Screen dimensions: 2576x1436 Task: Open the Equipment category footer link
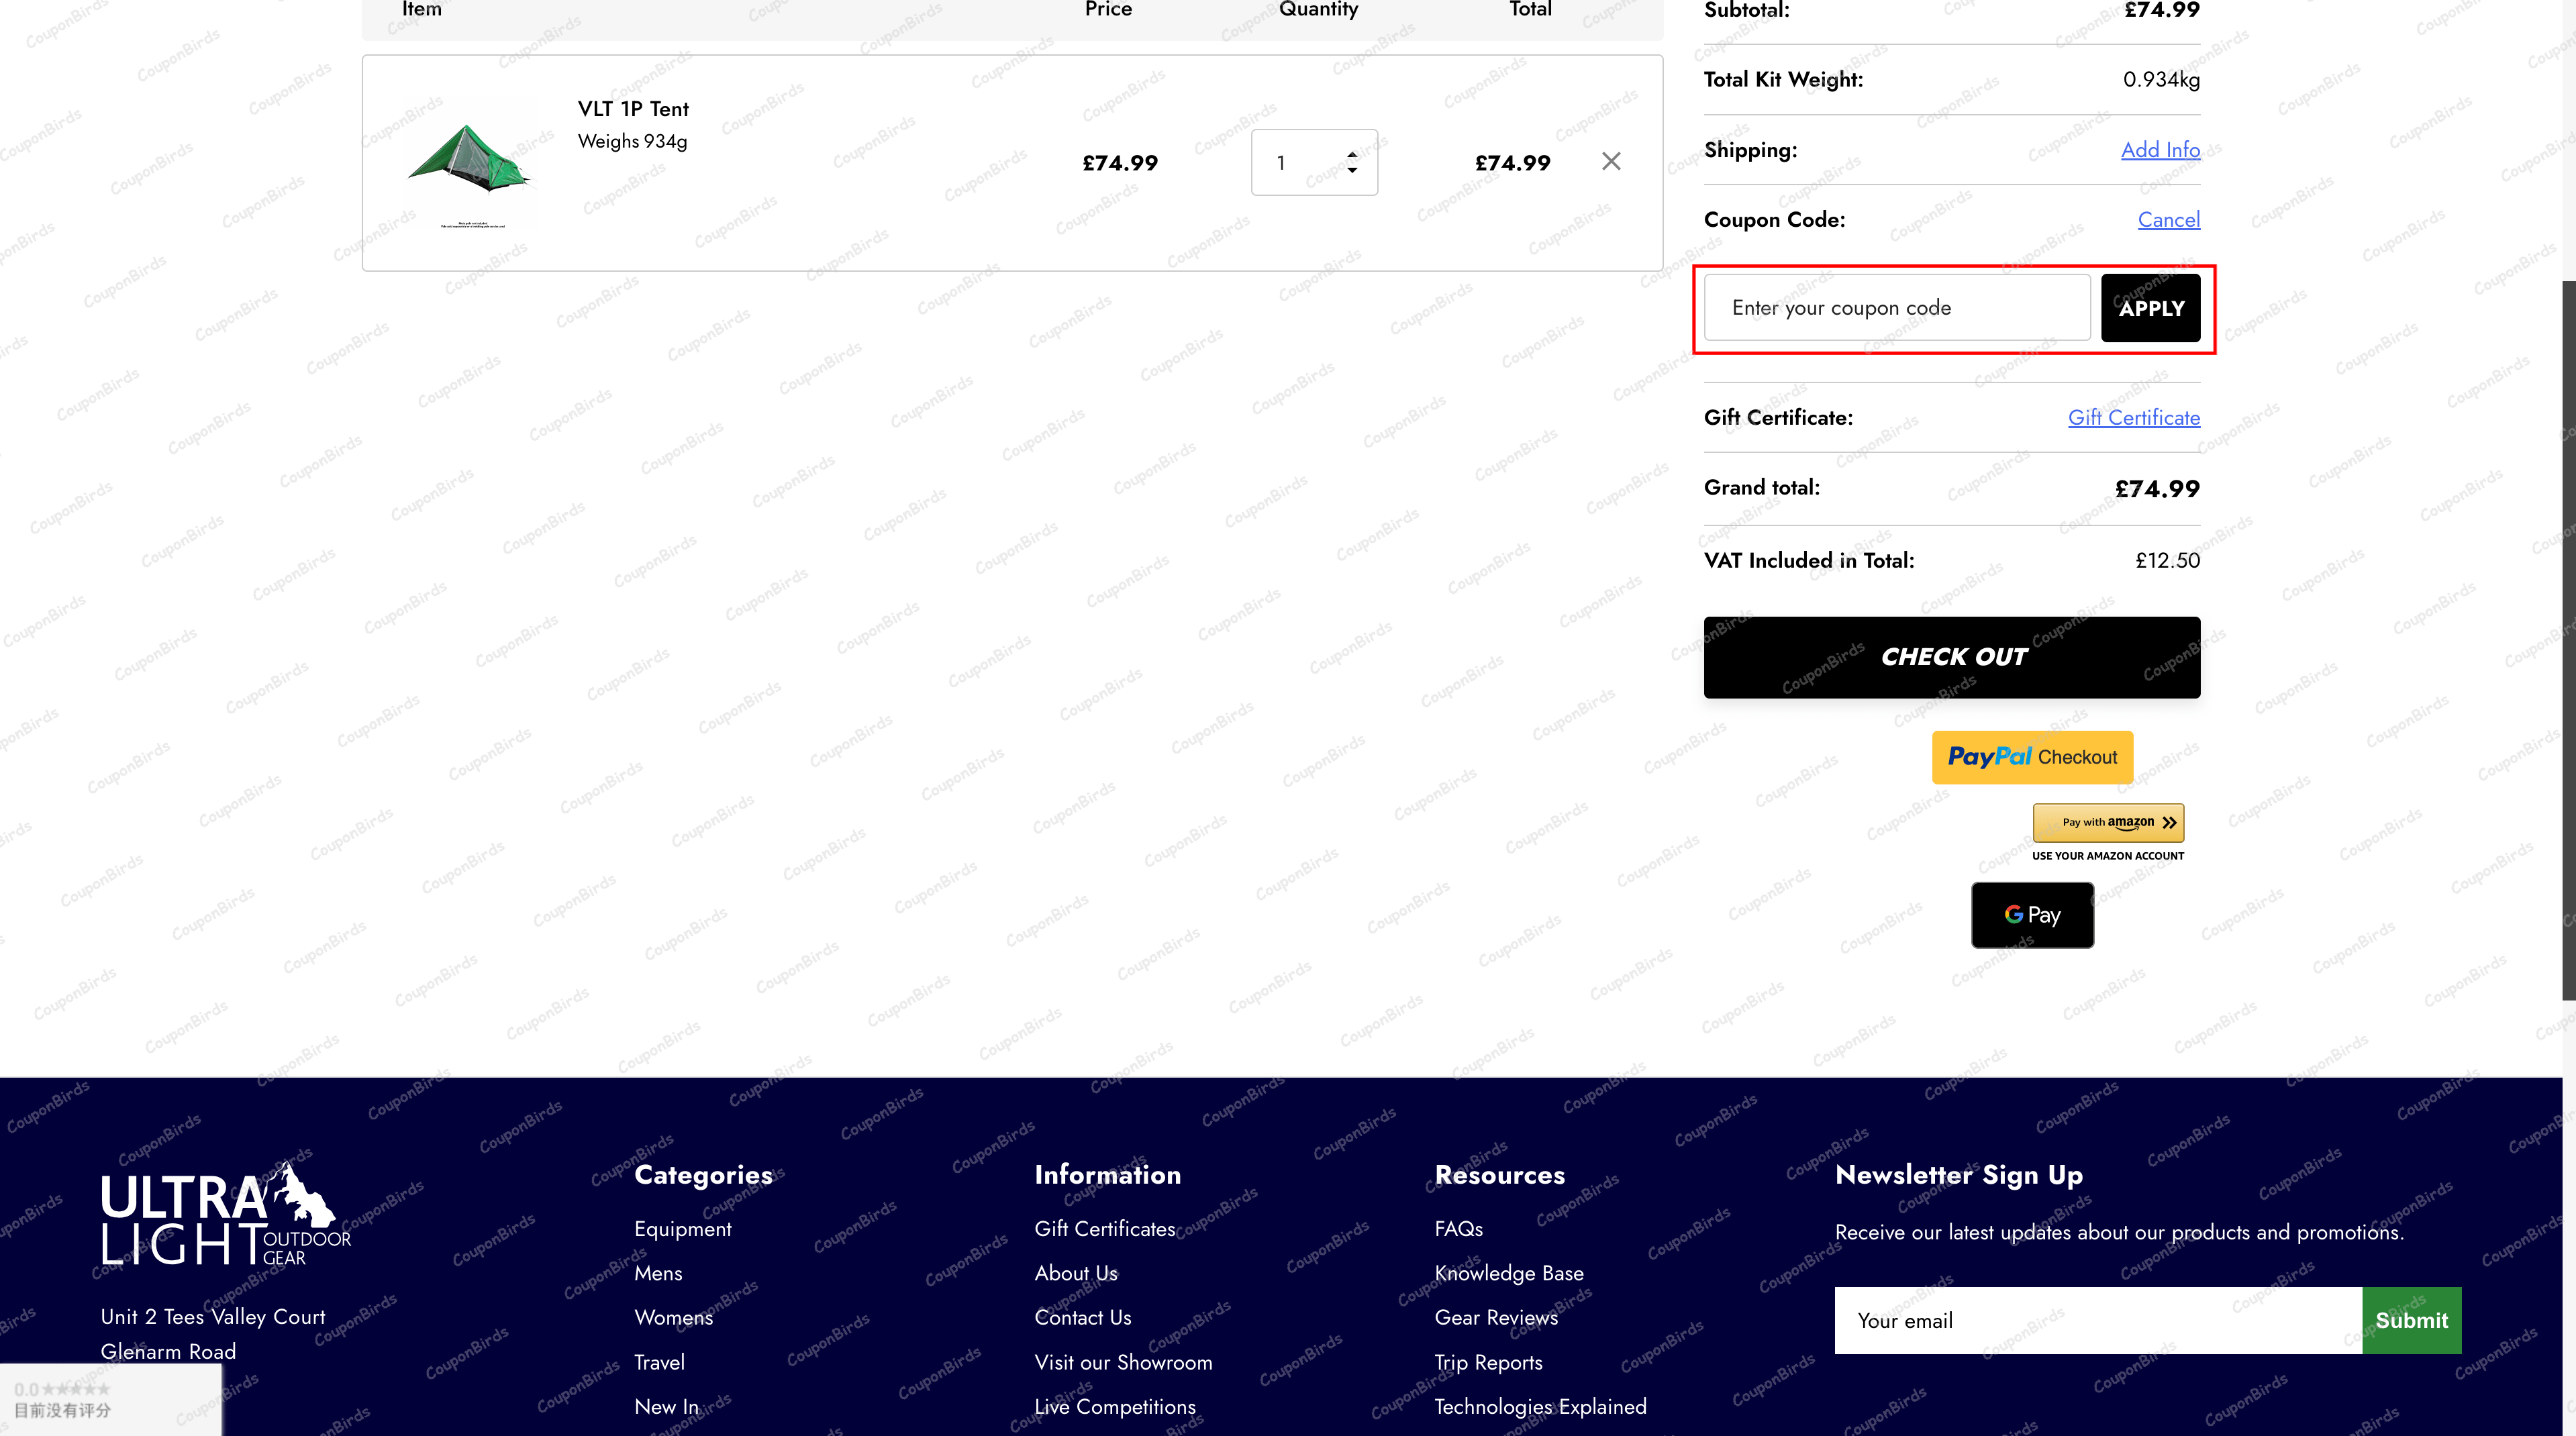click(682, 1229)
